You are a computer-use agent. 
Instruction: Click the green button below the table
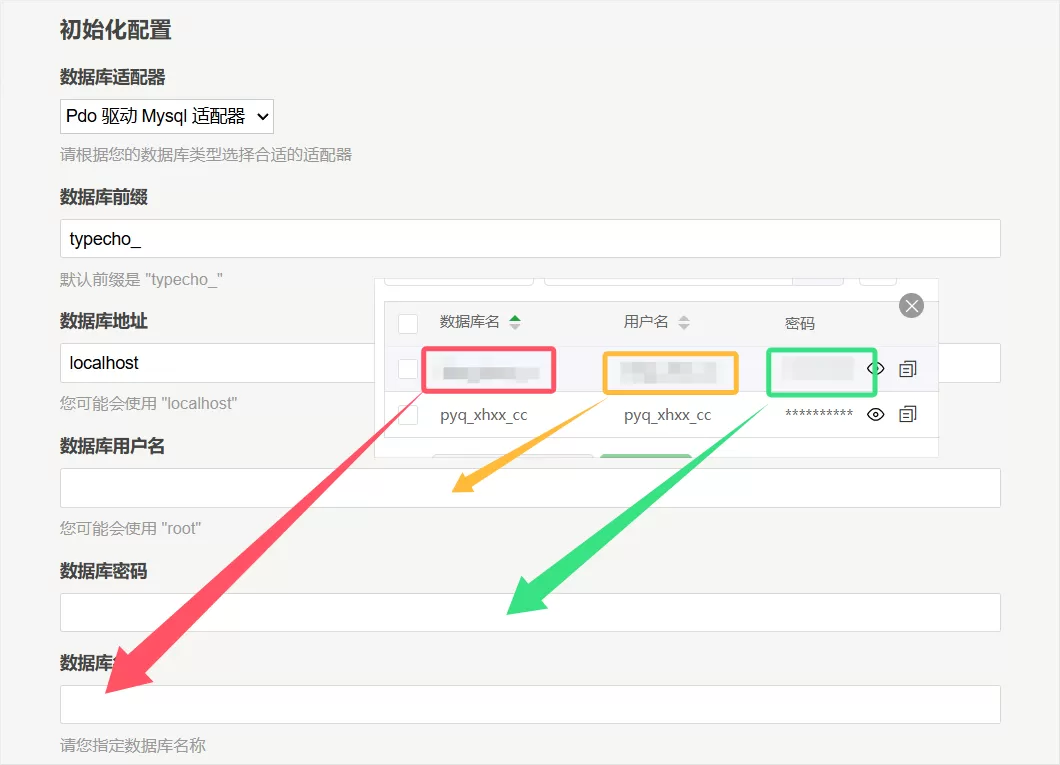click(645, 457)
